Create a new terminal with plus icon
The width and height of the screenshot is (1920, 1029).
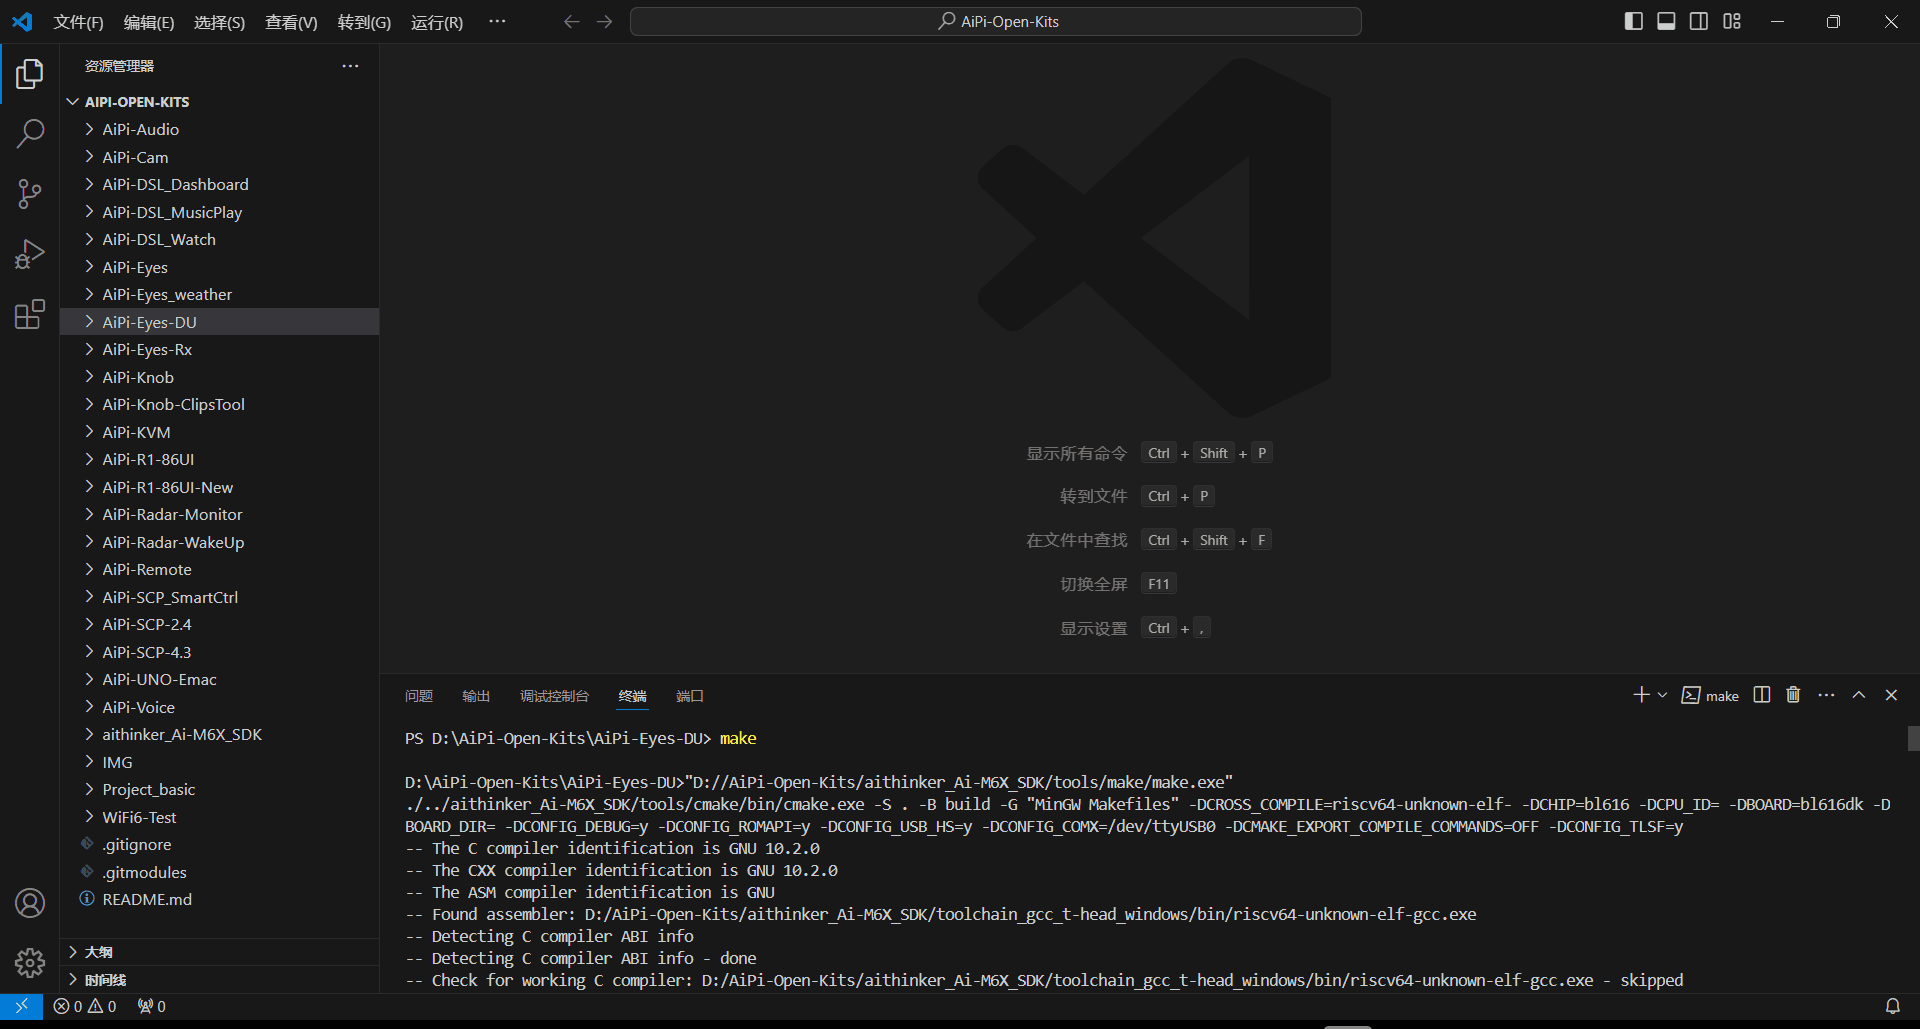pos(1641,695)
